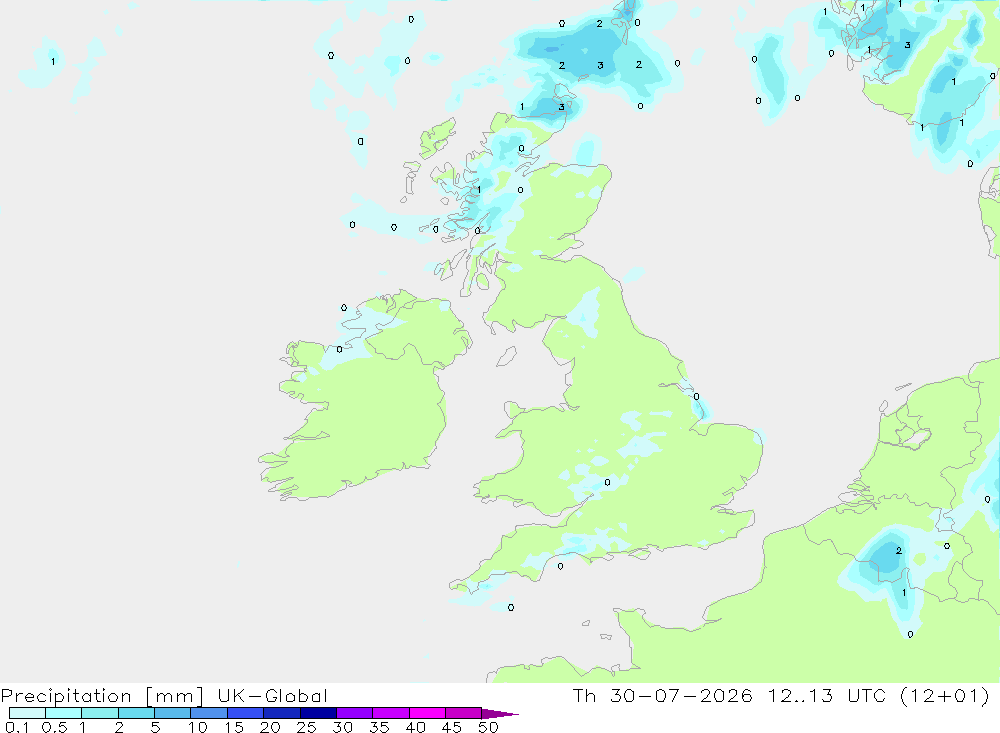Click the 'Precipitation [mm]' title text
The height and width of the screenshot is (733, 1000).
102,696
